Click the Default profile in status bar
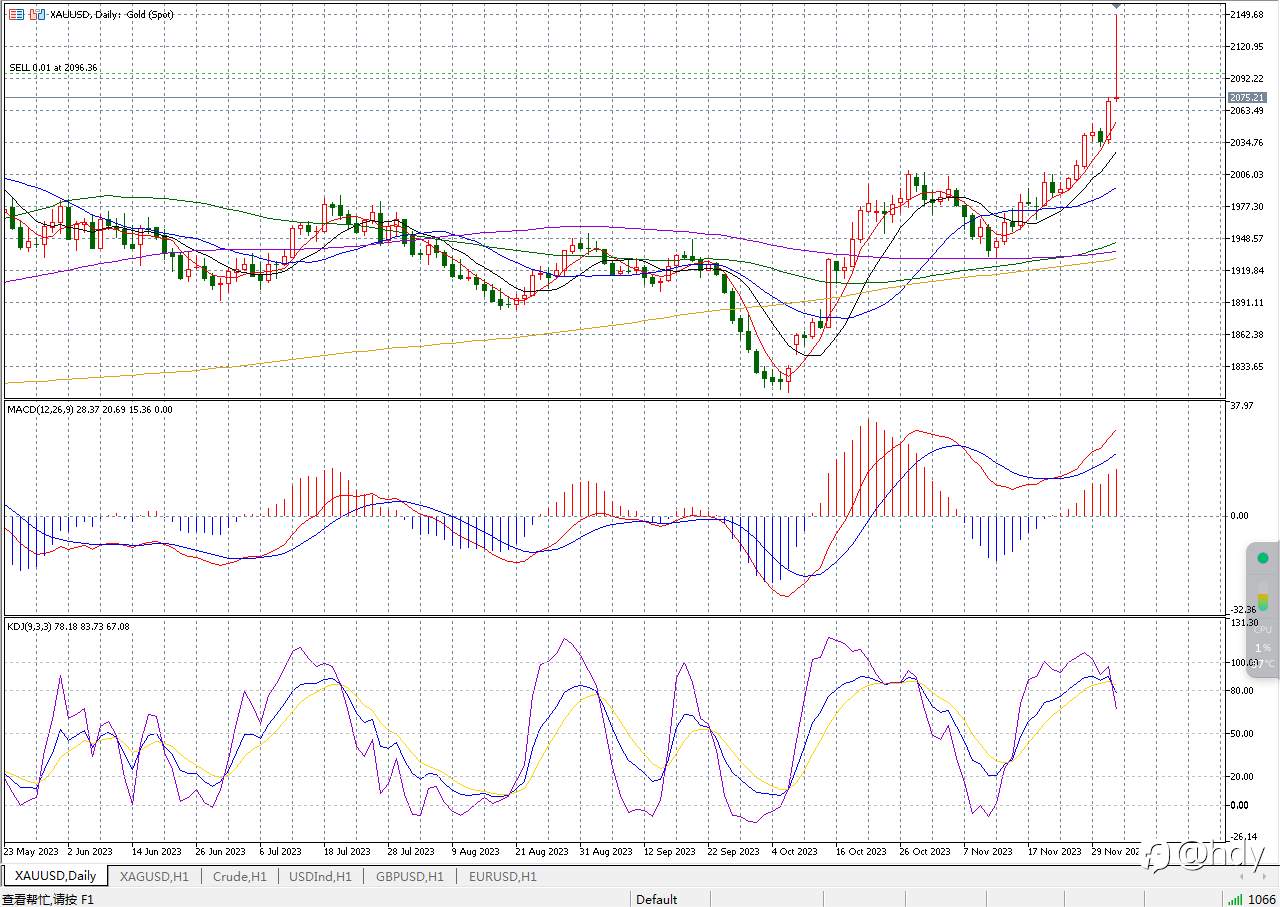The image size is (1280, 907). [657, 899]
